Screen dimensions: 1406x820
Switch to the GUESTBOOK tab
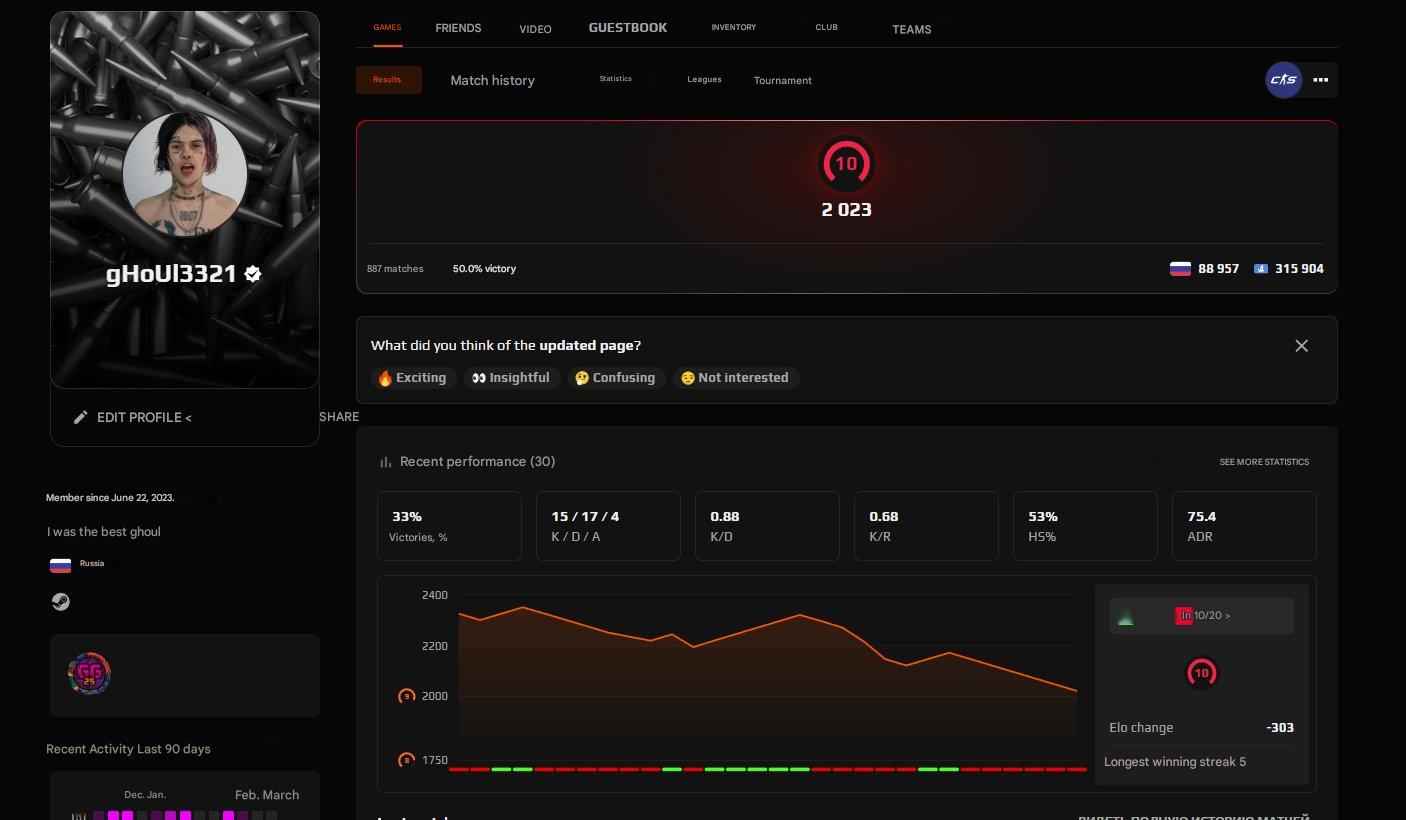click(627, 28)
